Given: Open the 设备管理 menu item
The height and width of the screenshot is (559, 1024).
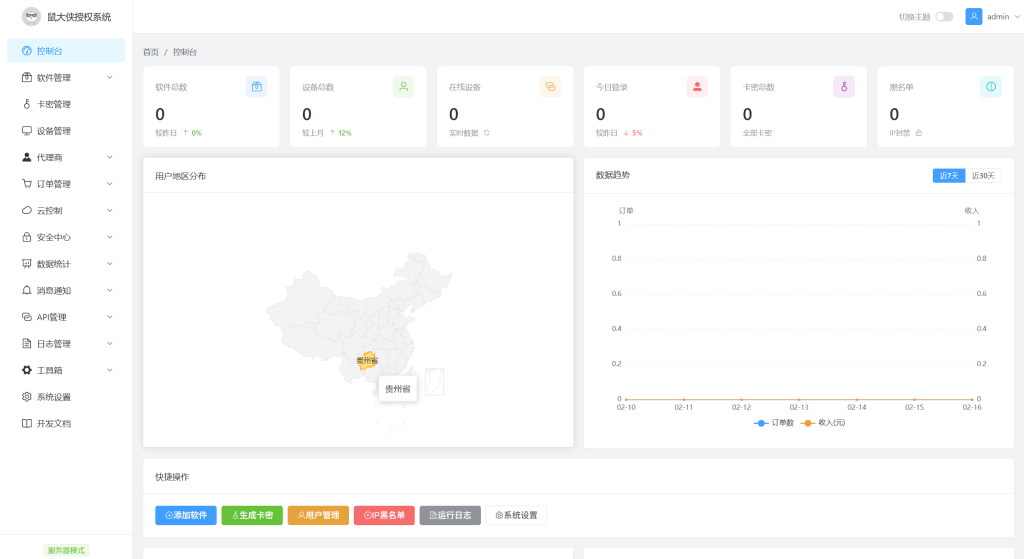Looking at the screenshot, I should point(66,131).
